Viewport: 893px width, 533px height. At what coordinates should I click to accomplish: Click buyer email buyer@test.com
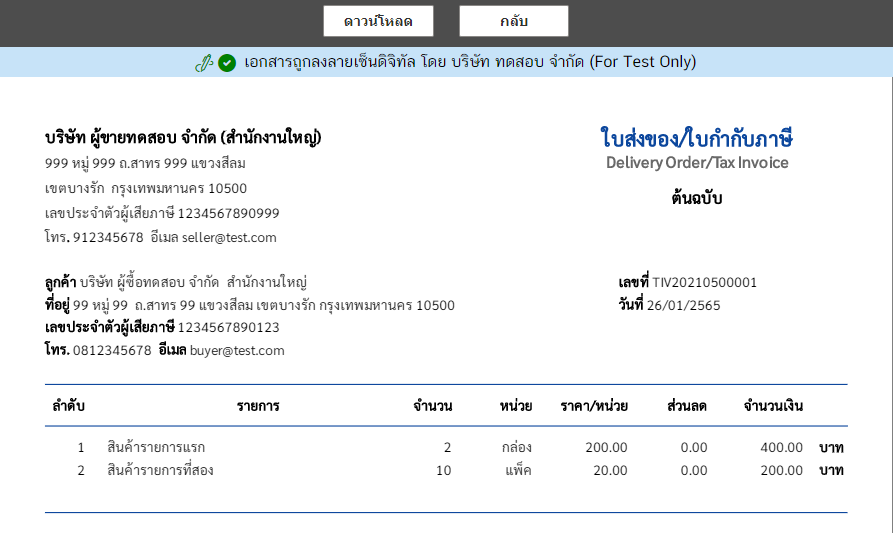[x=237, y=350]
